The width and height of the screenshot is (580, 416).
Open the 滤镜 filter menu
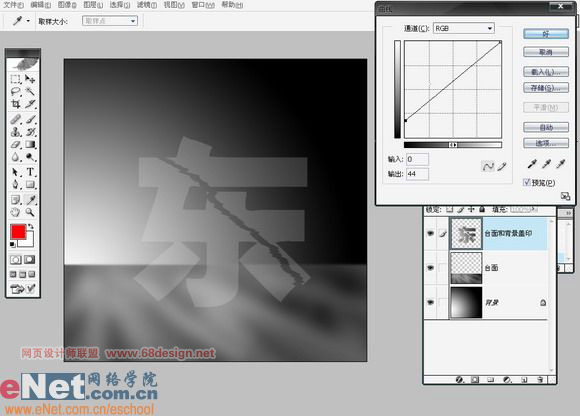click(x=147, y=5)
